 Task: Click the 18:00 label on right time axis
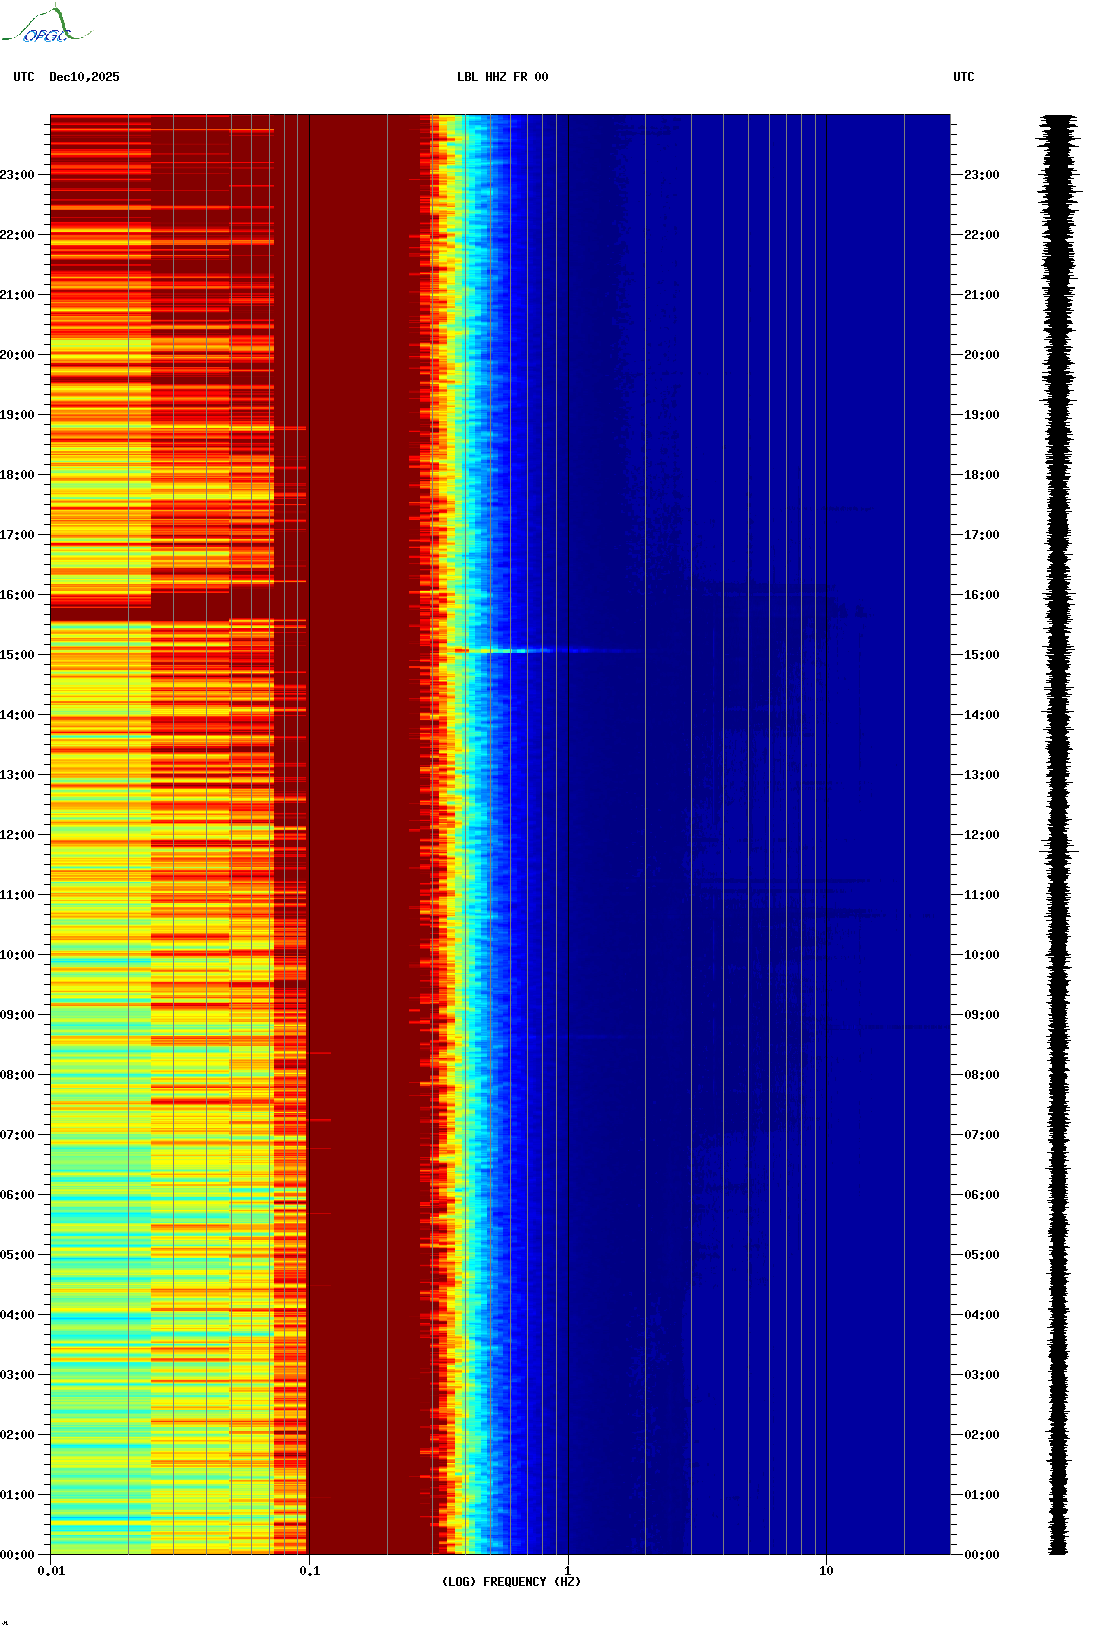tap(981, 475)
